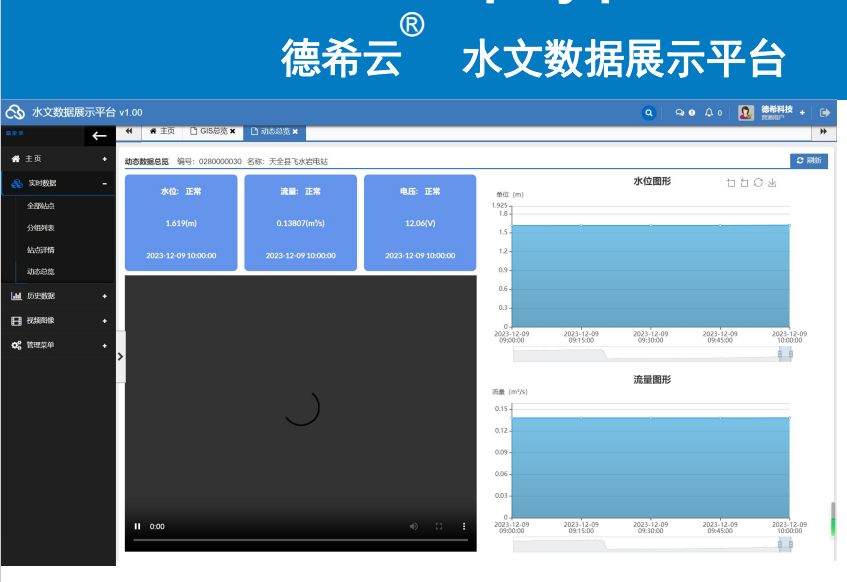The width and height of the screenshot is (847, 582).
Task: Click the page vertical scrollbar
Action: pos(833,519)
